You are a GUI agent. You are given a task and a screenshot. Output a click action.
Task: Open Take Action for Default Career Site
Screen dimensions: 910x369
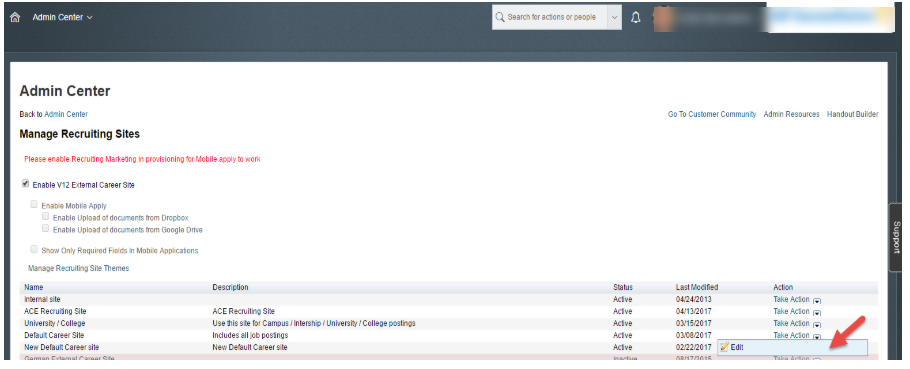797,335
